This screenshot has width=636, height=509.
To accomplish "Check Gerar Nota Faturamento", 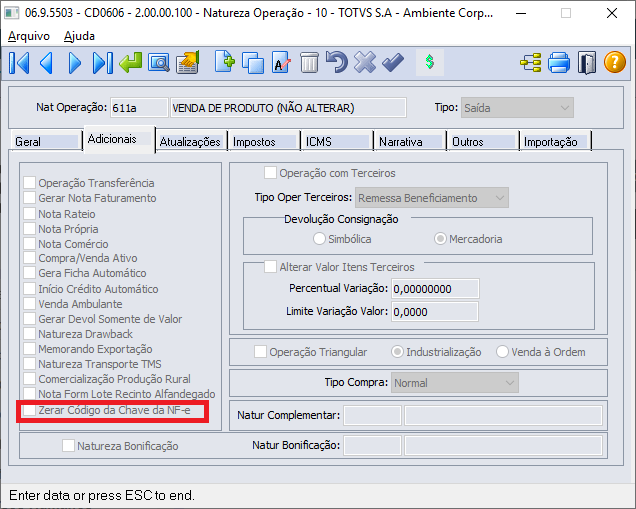I will pyautogui.click(x=29, y=198).
